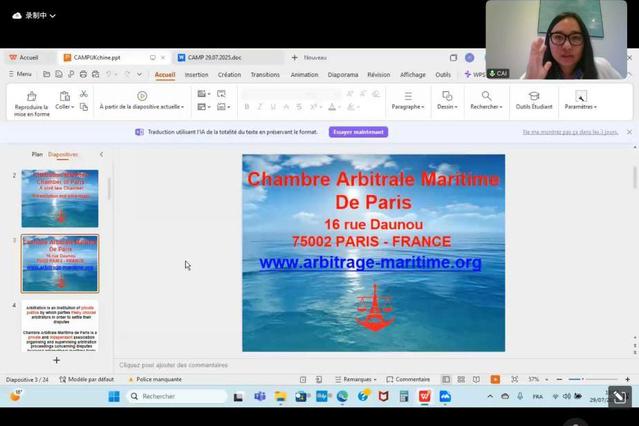Viewport: 639px width, 426px height.
Task: Switch to reading view book icon
Action: click(x=476, y=379)
